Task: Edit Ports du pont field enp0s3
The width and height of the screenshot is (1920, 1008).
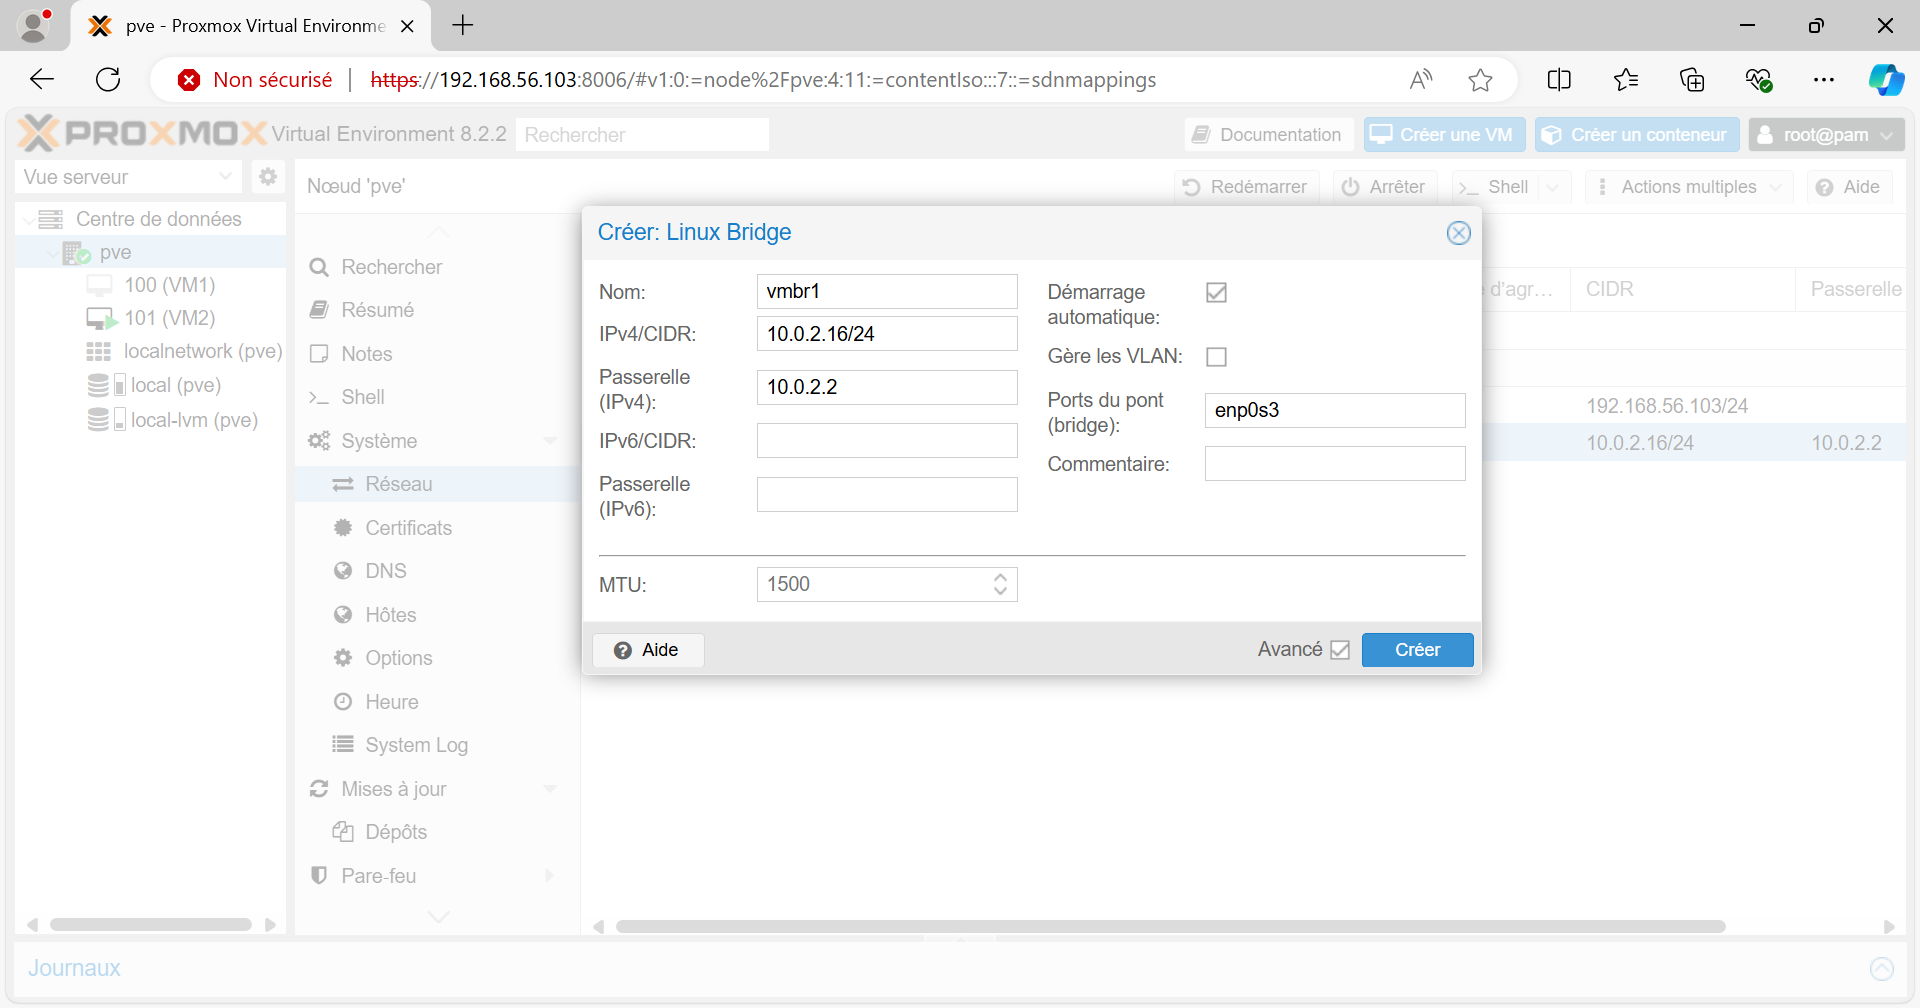Action: coord(1335,410)
